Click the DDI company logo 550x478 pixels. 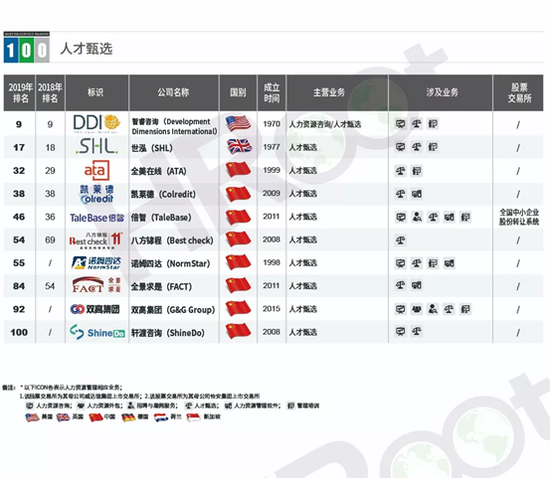(96, 124)
